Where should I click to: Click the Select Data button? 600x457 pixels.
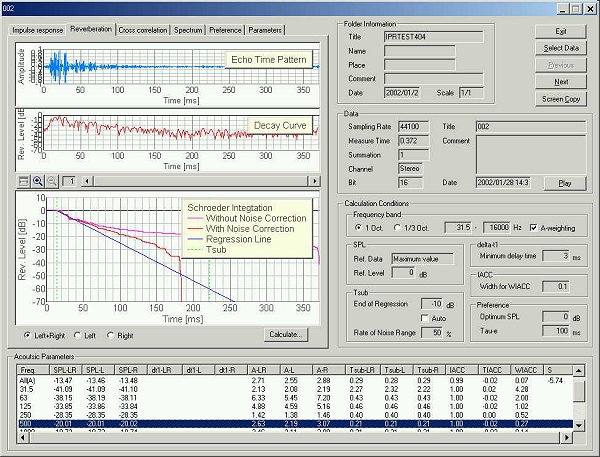(561, 48)
